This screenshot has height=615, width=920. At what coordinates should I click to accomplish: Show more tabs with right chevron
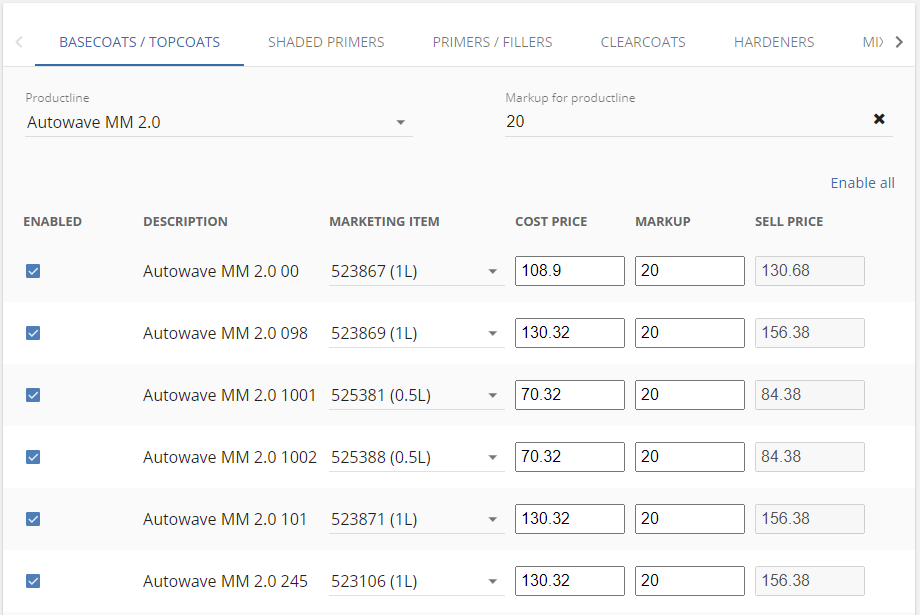[x=899, y=42]
